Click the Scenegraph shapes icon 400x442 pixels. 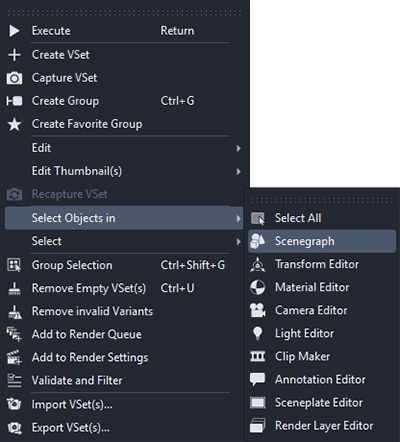(258, 241)
